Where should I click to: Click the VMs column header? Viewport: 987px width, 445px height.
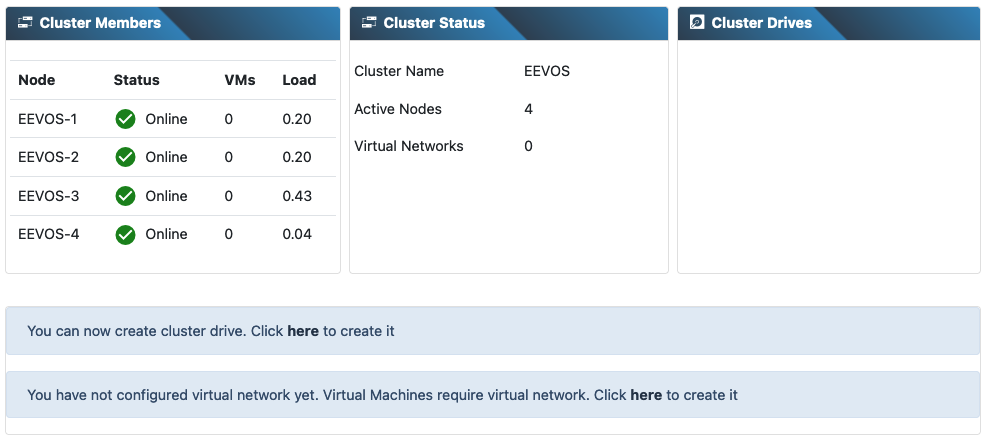tap(240, 80)
